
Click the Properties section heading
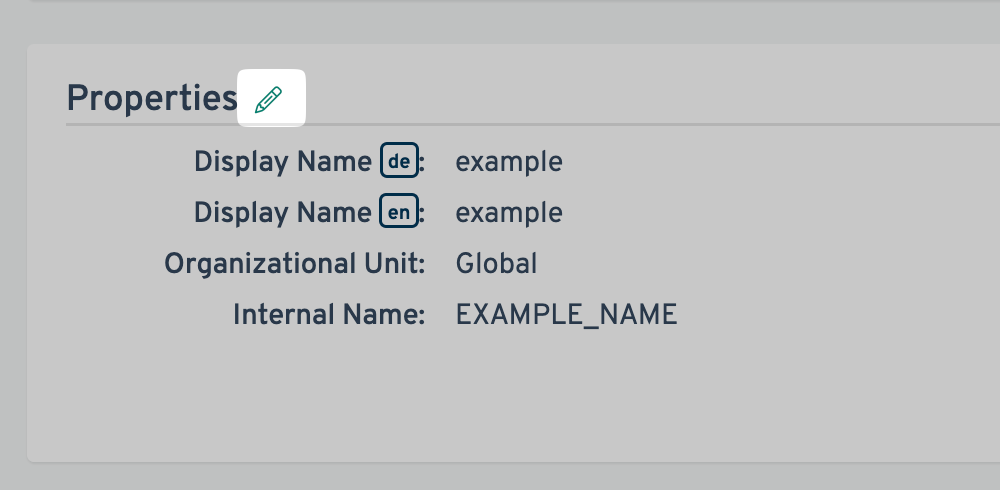[151, 98]
